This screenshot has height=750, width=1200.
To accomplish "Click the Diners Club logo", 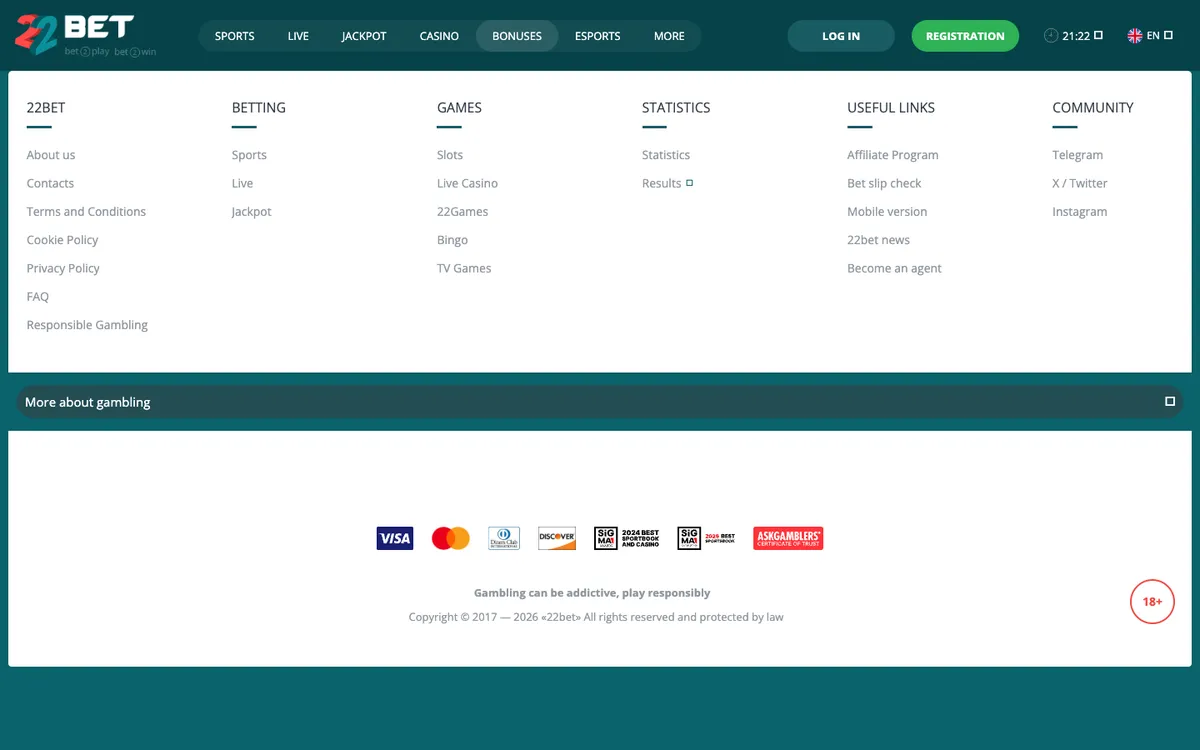I will pos(504,539).
